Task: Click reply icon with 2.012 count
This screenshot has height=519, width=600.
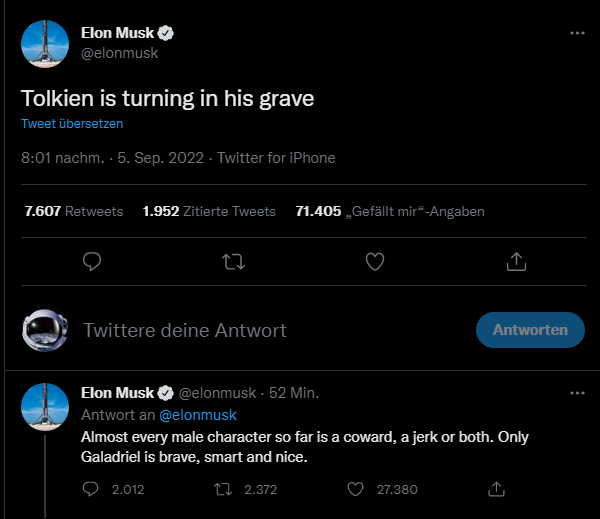Action: [91, 489]
